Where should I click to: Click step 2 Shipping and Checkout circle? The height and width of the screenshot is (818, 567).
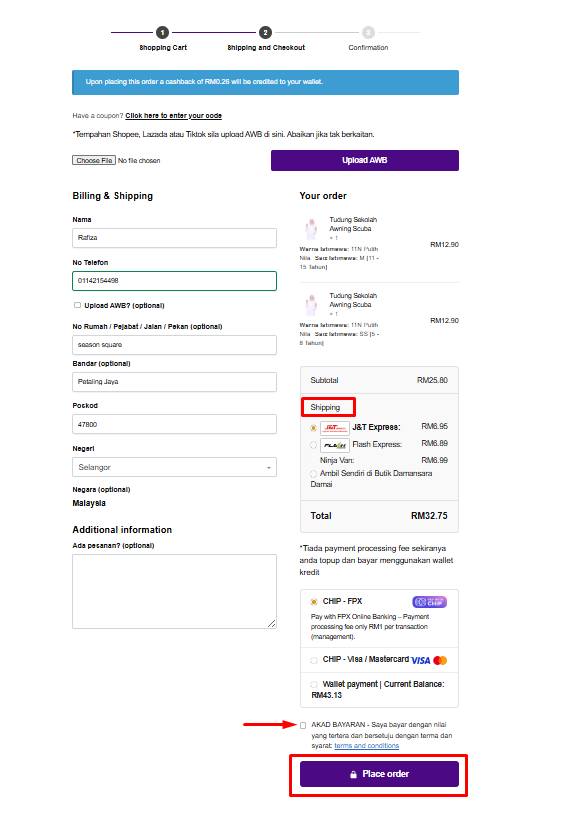[266, 33]
